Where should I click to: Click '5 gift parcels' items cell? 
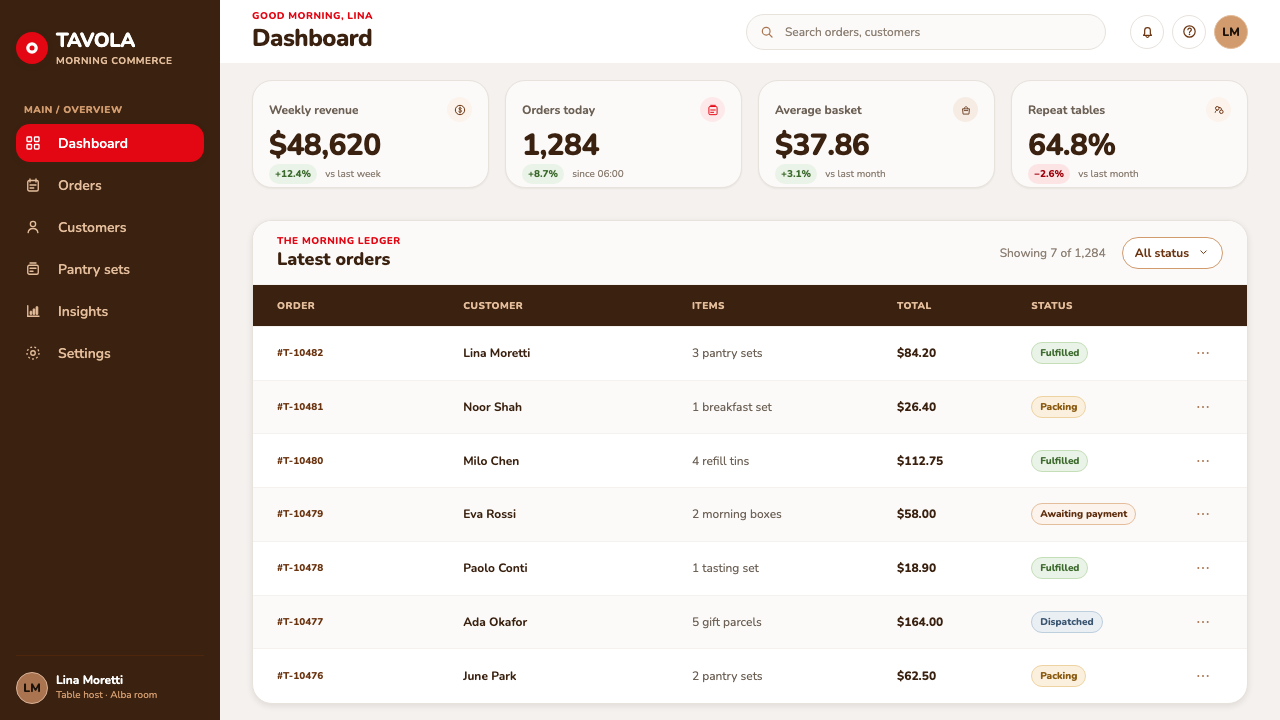click(727, 622)
